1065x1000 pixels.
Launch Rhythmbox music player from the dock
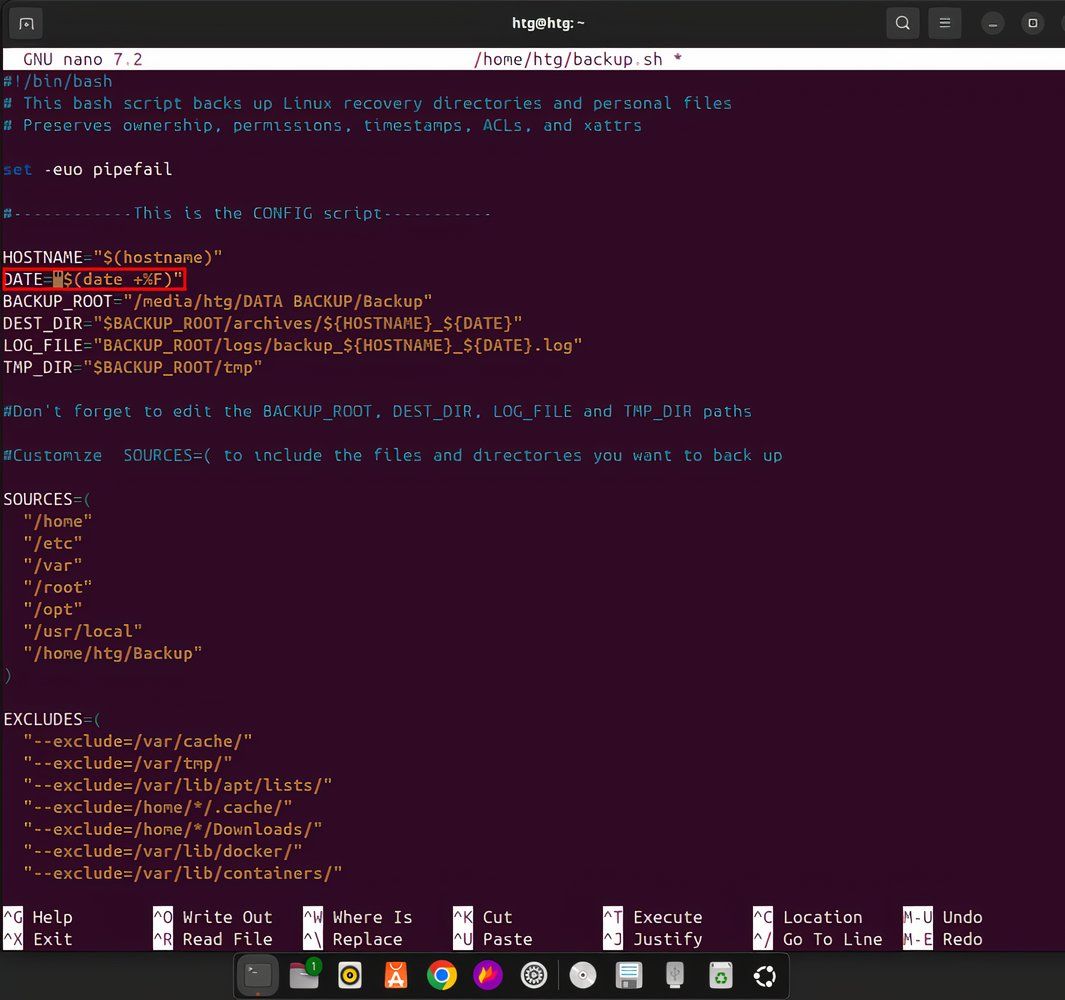pos(349,975)
